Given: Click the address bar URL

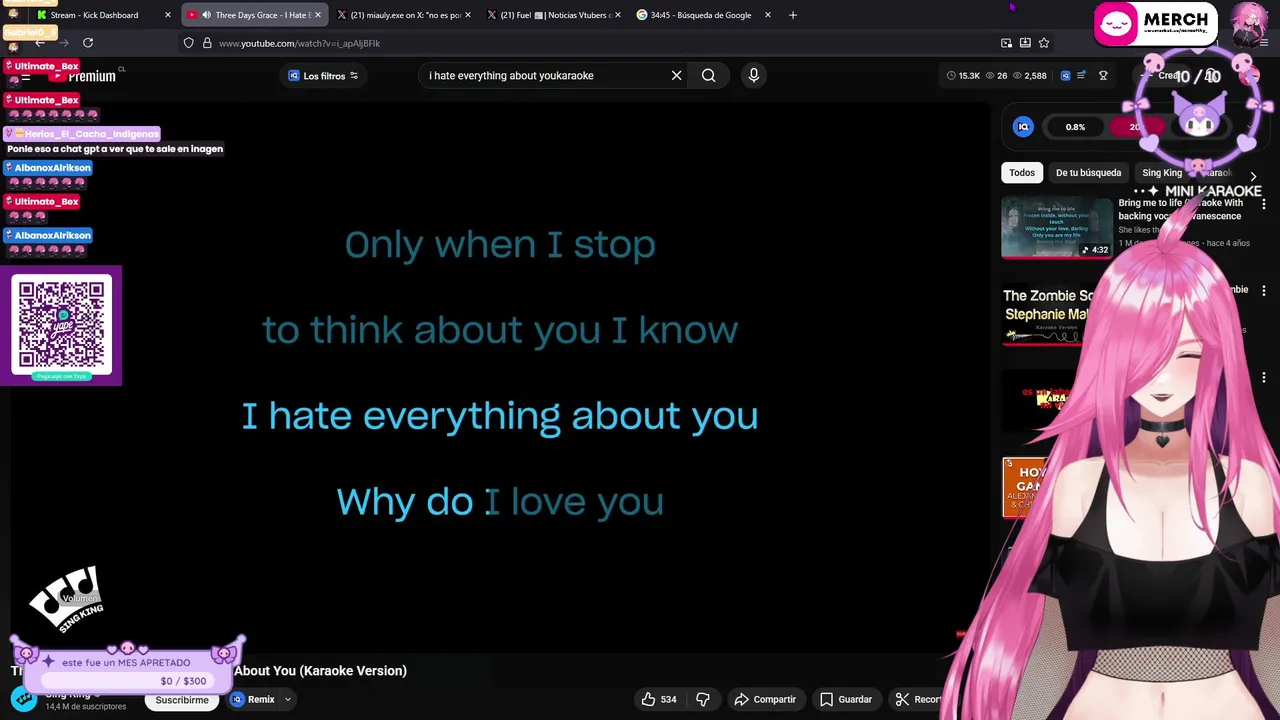Looking at the screenshot, I should coord(300,43).
